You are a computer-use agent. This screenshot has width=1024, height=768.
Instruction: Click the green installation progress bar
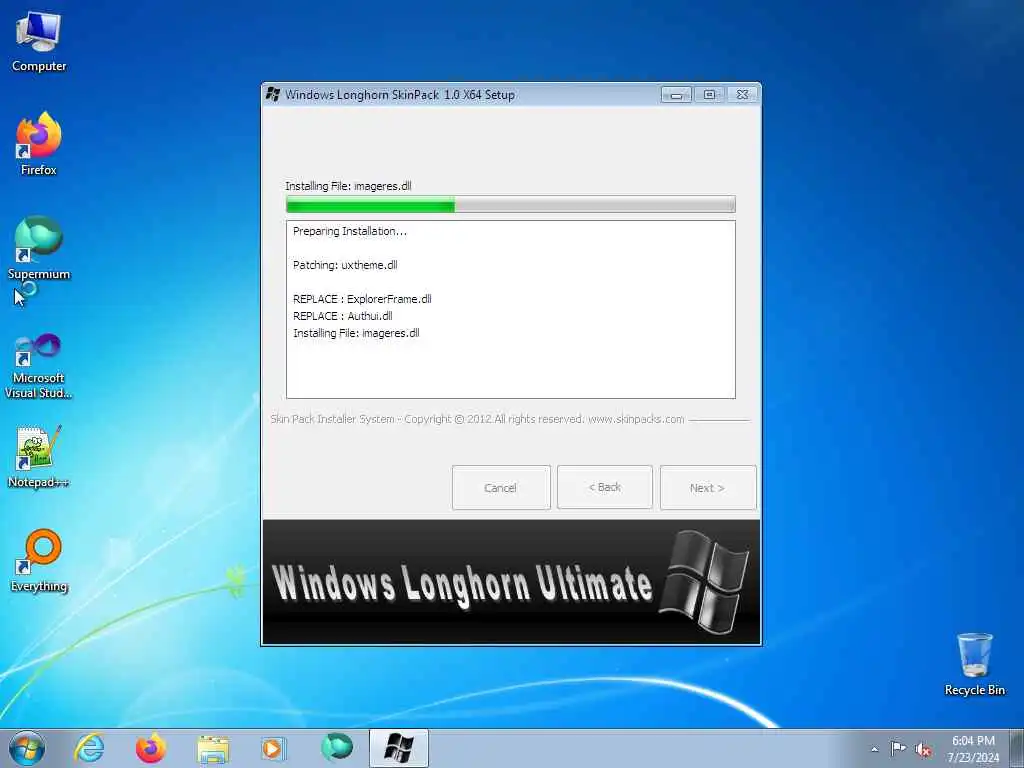point(511,205)
